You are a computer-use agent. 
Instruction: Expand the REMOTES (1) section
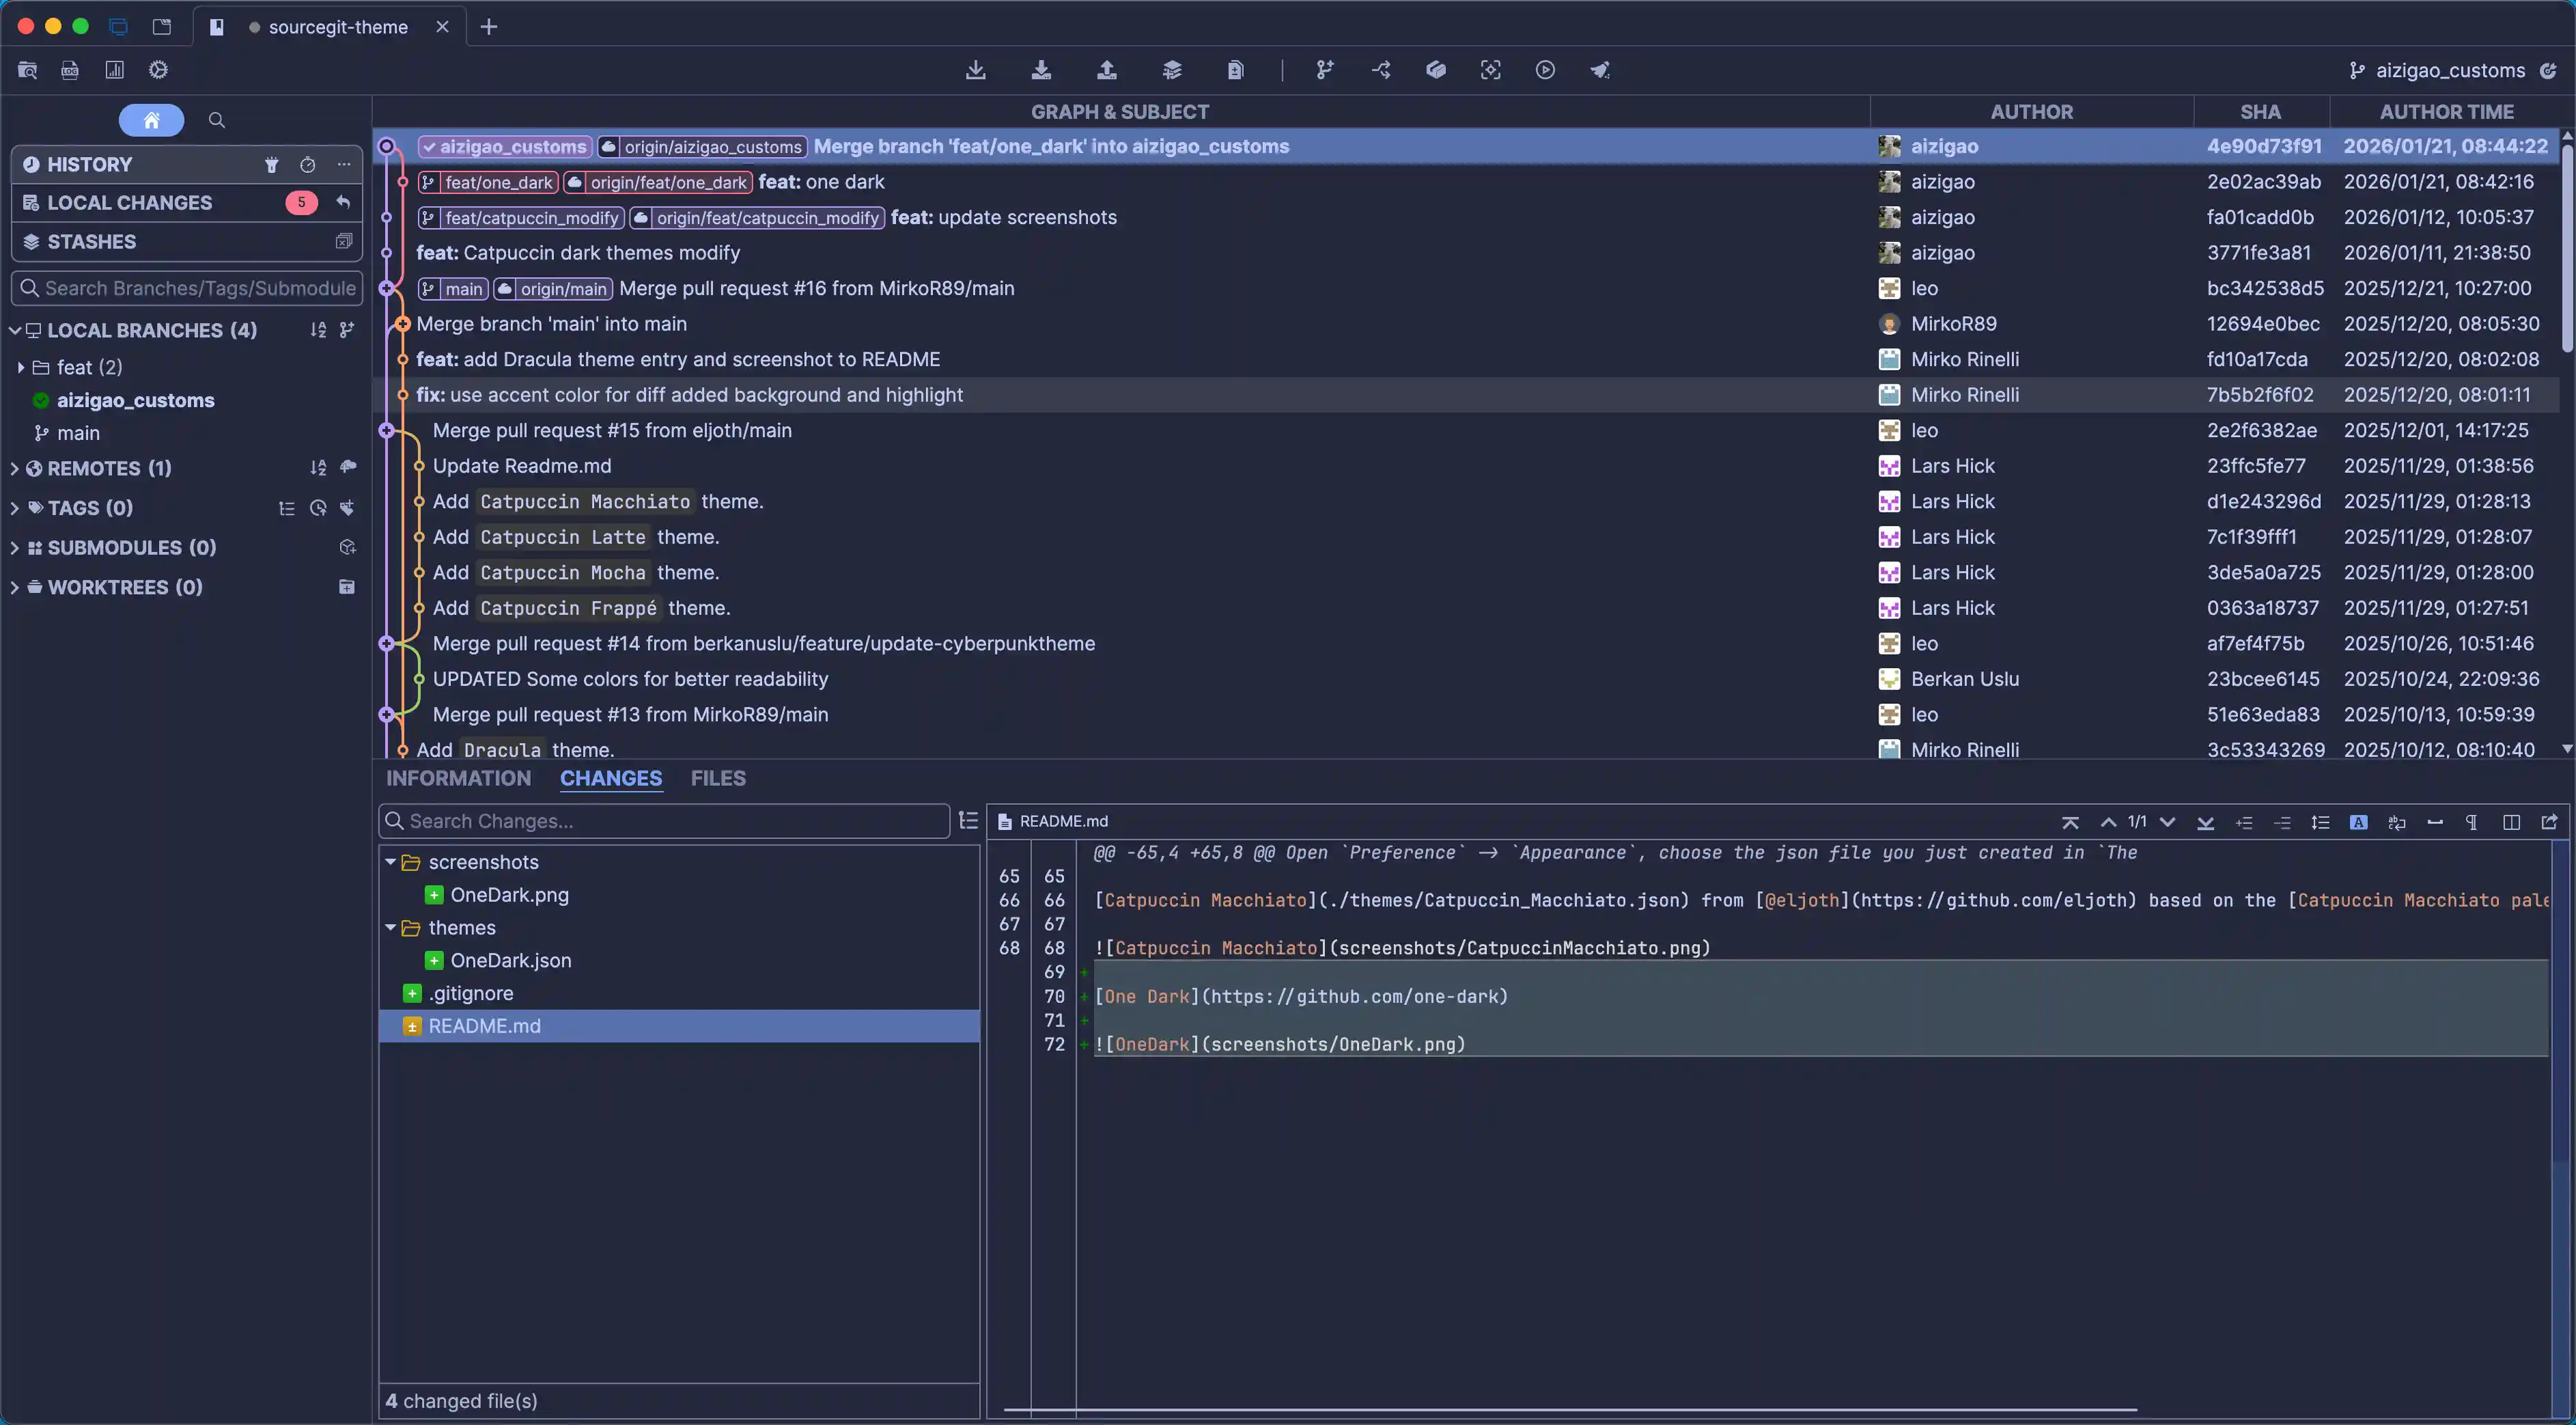point(15,468)
